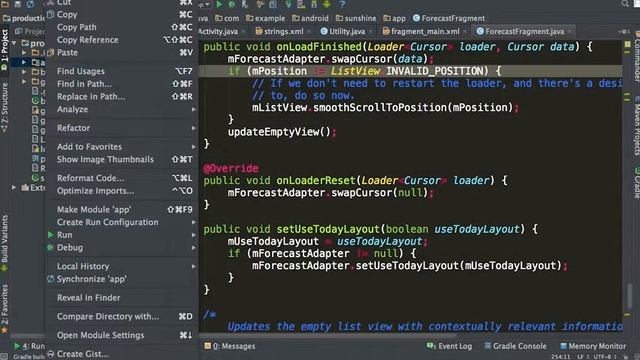The image size is (640, 360).
Task: Close the ForecastFragment.java tab
Action: point(569,31)
